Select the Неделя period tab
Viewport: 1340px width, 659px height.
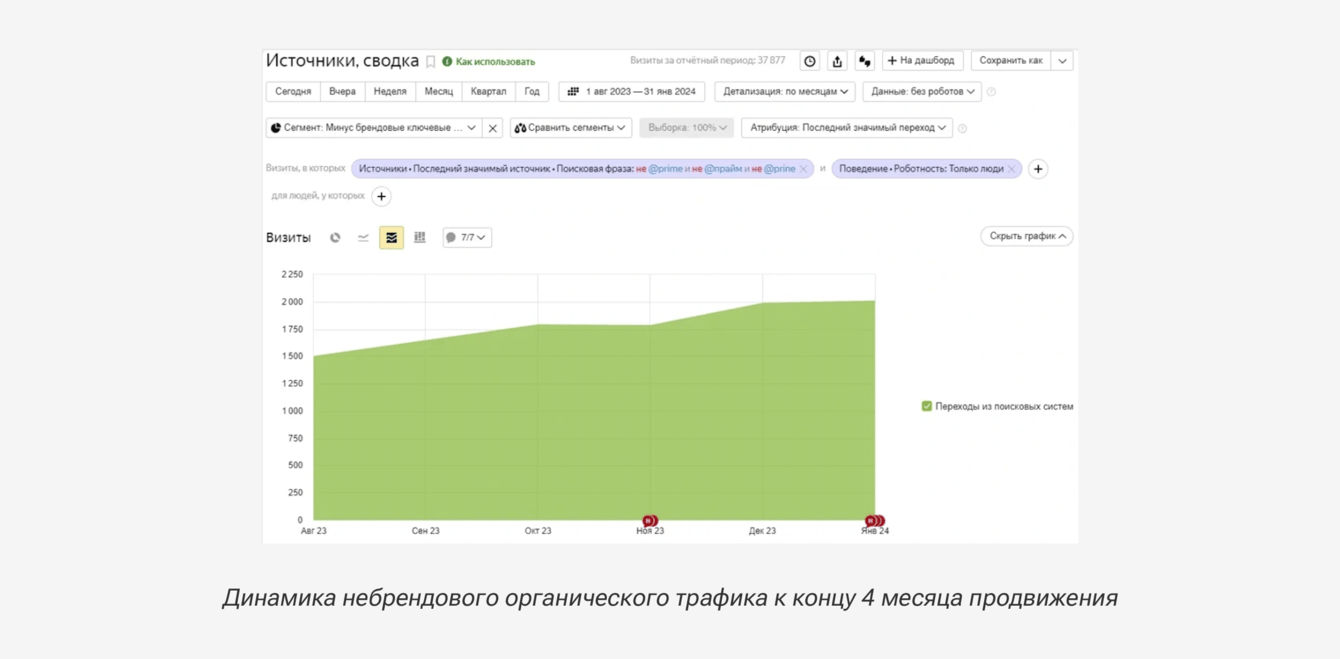coord(390,91)
